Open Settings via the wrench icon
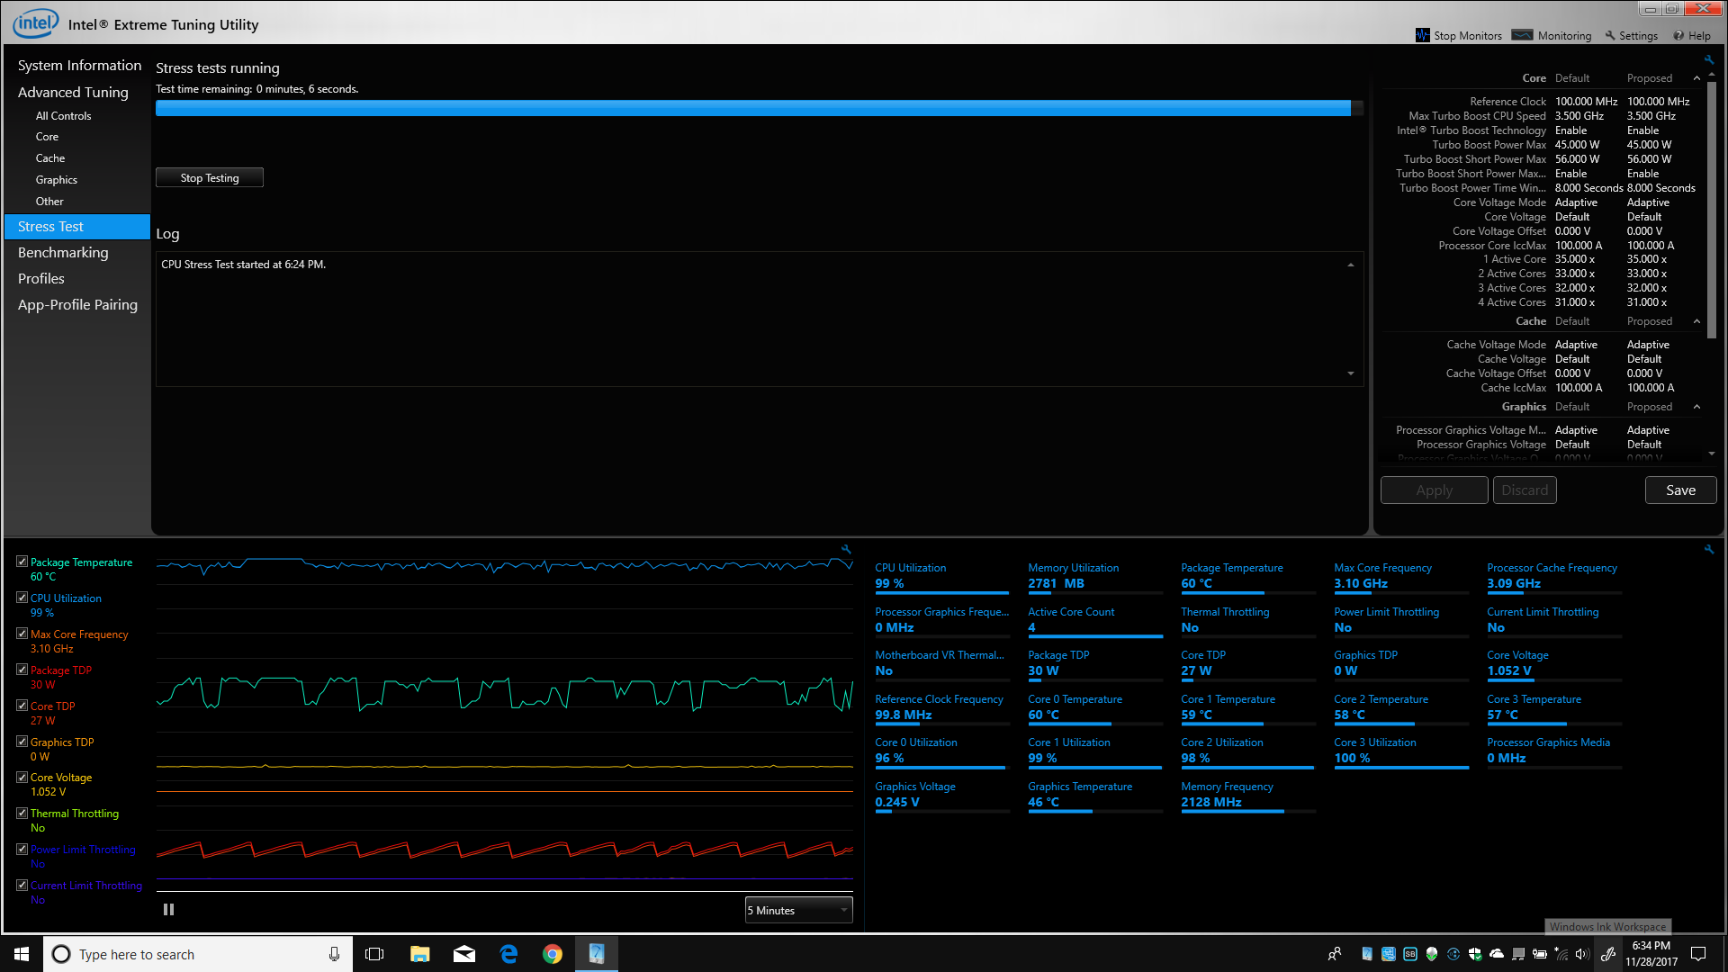Viewport: 1728px width, 972px height. coord(1610,35)
